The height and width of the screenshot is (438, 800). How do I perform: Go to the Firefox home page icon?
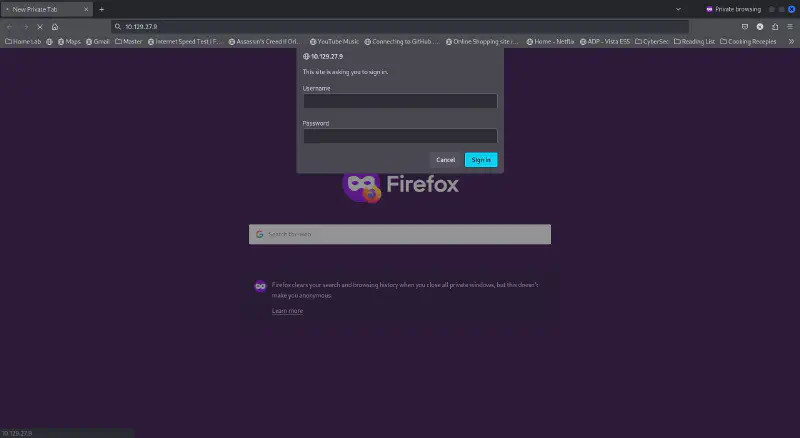click(x=54, y=27)
